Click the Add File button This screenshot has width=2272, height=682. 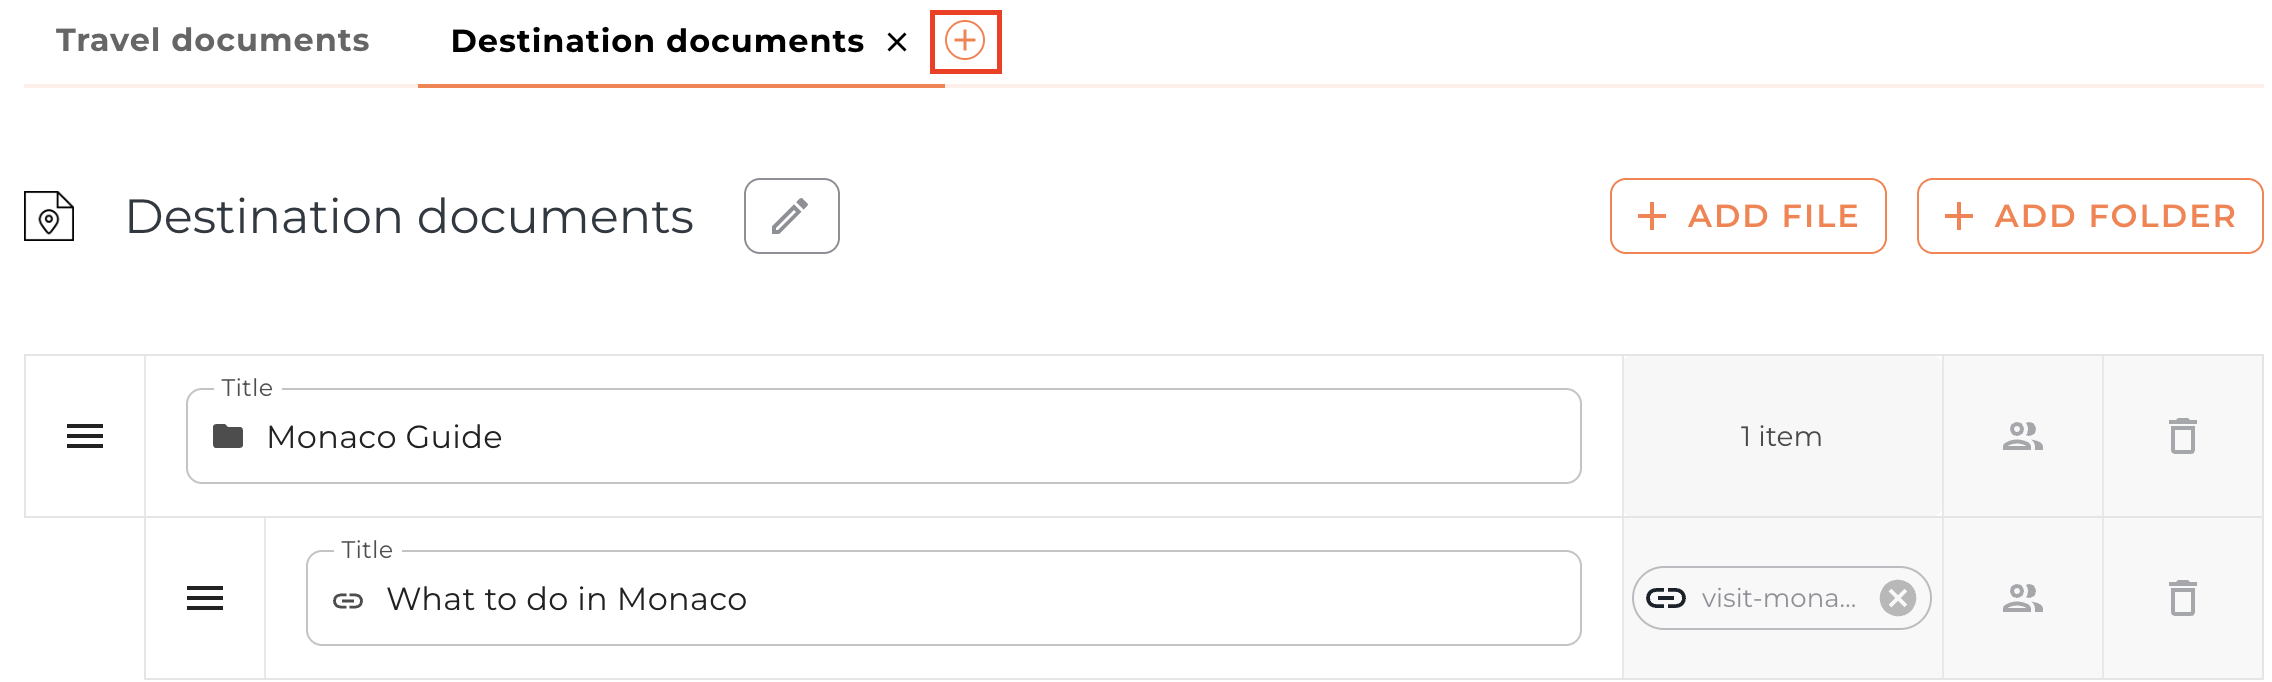pos(1747,216)
